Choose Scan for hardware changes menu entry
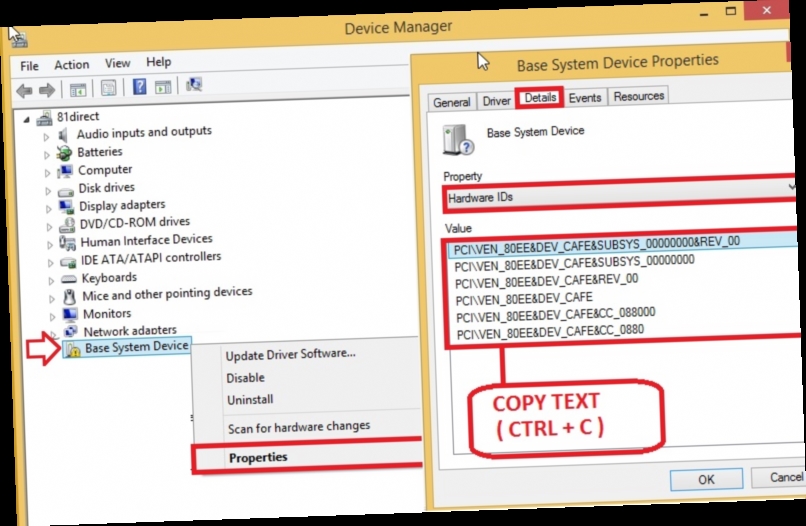Viewport: 806px width, 526px height. [299, 427]
